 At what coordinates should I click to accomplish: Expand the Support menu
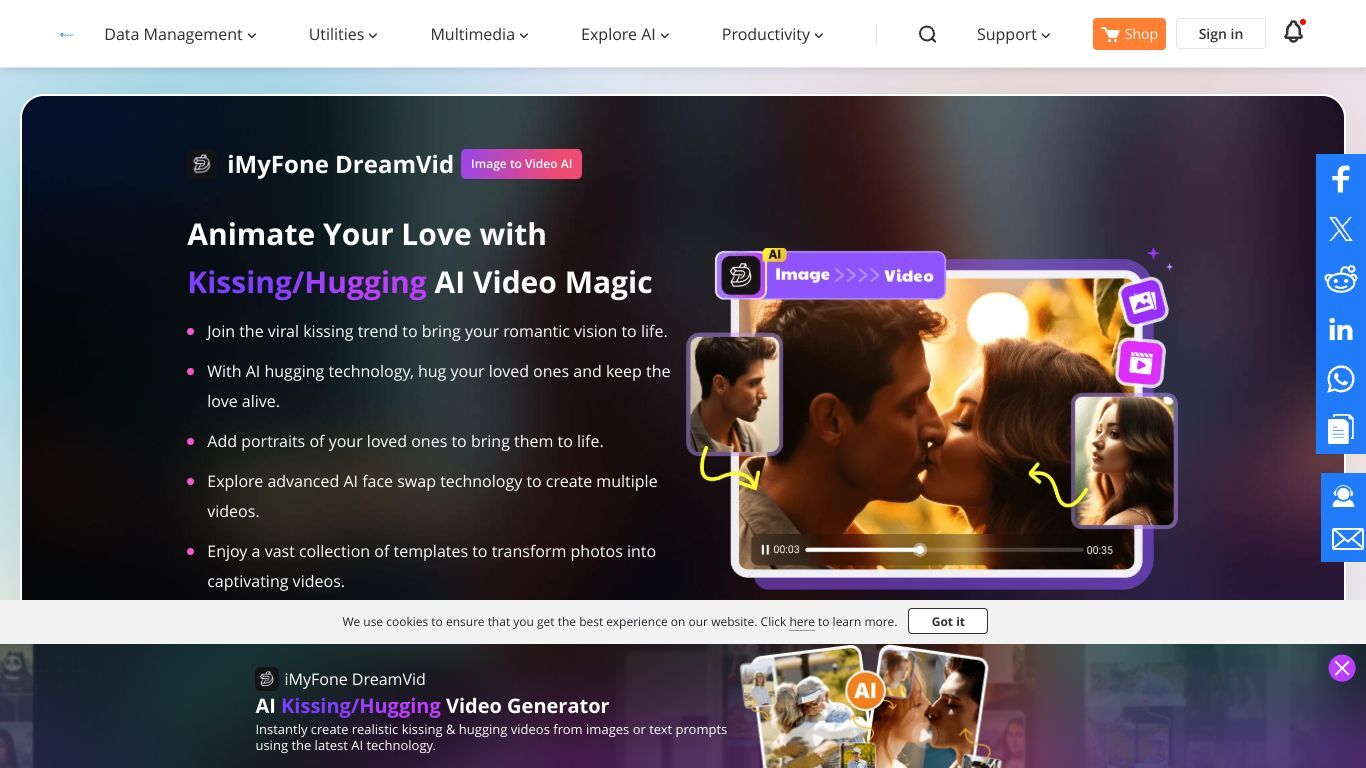[1013, 34]
